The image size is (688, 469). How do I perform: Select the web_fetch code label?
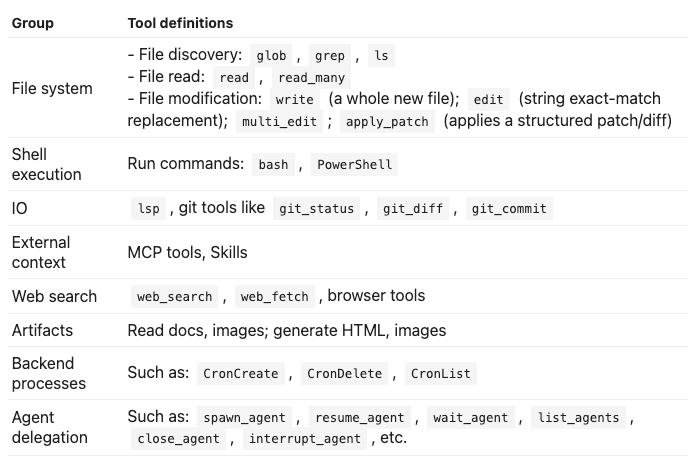coord(275,297)
